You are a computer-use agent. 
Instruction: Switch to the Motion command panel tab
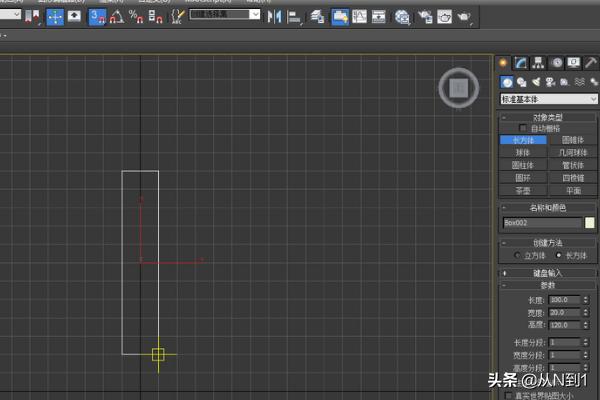[x=556, y=62]
